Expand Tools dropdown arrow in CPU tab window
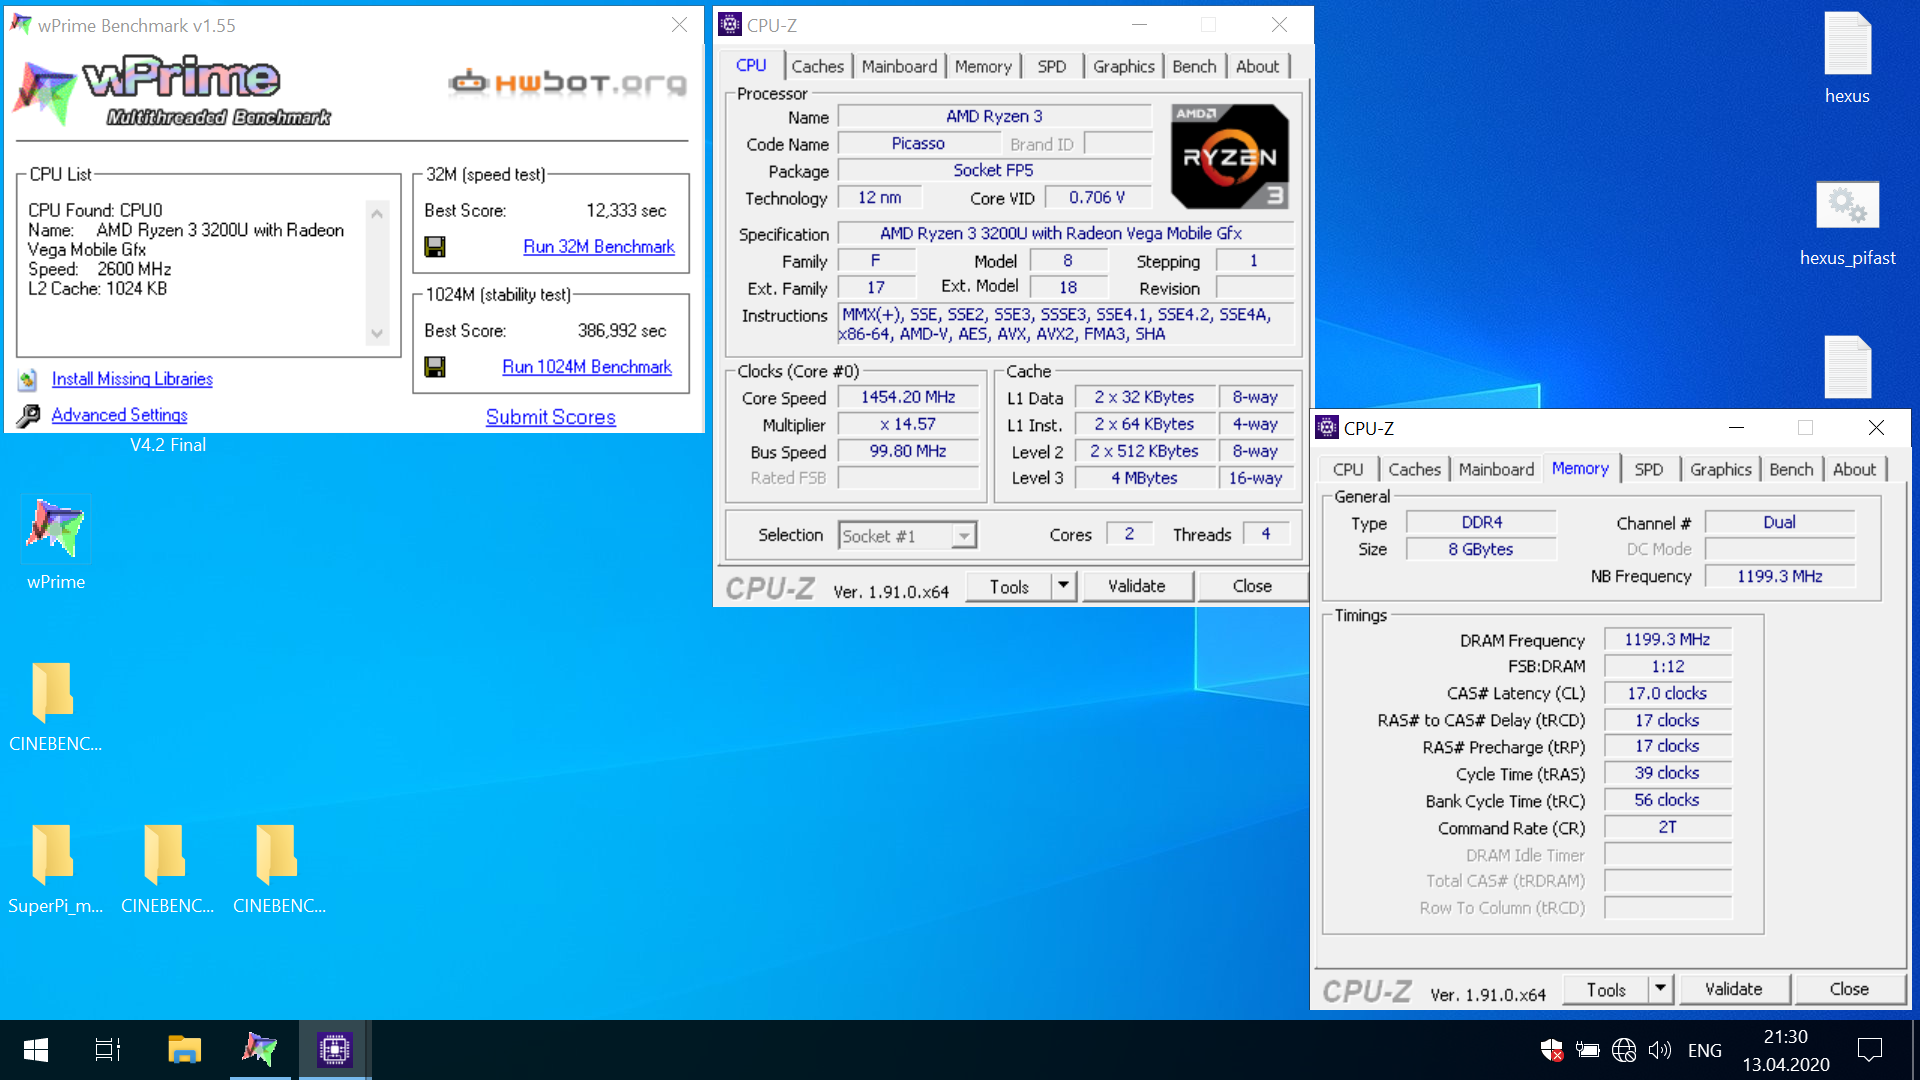 tap(1063, 586)
